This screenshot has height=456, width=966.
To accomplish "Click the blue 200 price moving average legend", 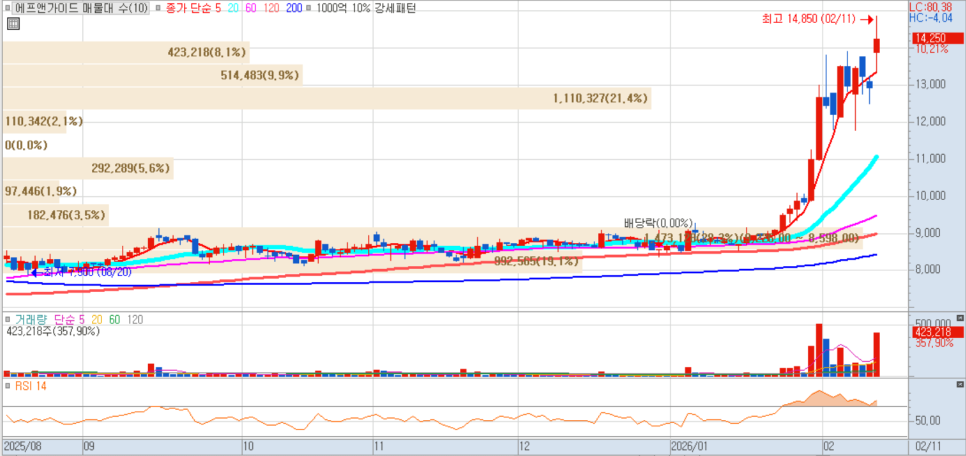I will pyautogui.click(x=294, y=8).
